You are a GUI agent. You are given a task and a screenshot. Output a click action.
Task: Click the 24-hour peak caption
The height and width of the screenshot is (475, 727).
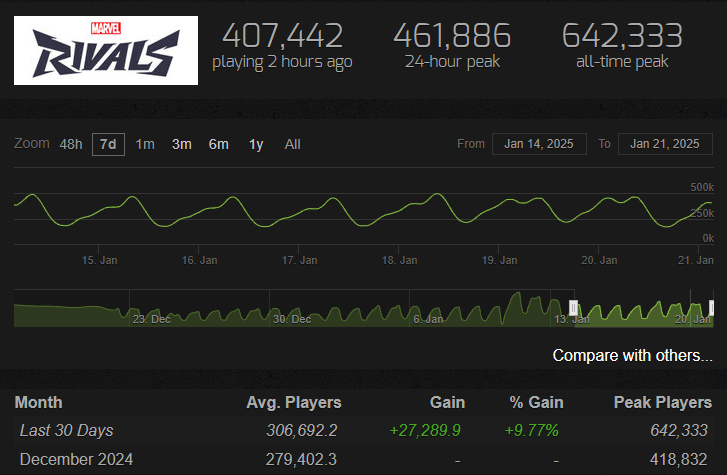pyautogui.click(x=453, y=62)
